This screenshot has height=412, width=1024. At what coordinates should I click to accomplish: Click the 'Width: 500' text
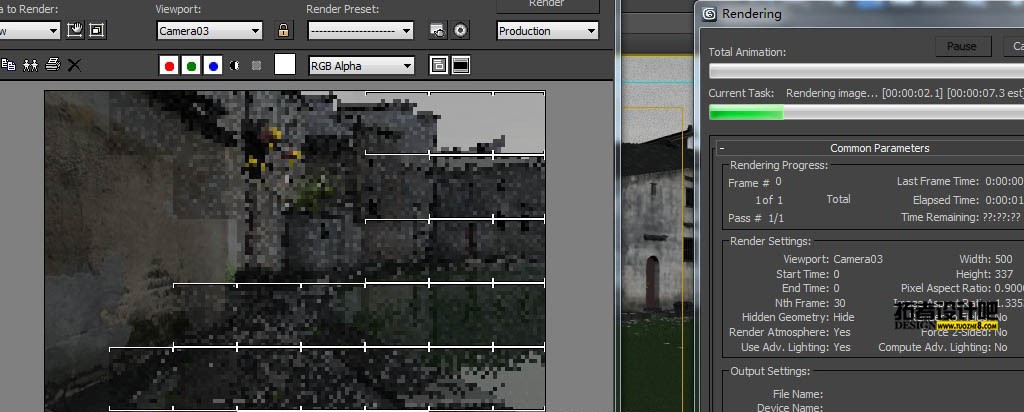tap(986, 259)
